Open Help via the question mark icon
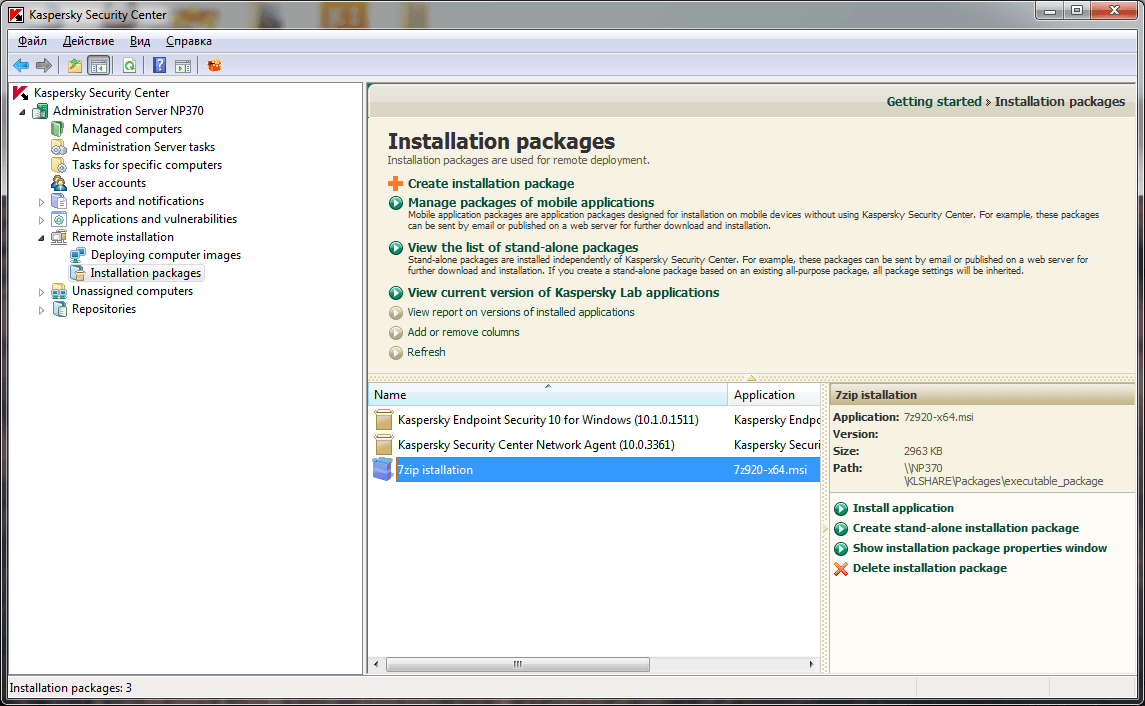Screen dimensions: 1145x706 (x=159, y=66)
